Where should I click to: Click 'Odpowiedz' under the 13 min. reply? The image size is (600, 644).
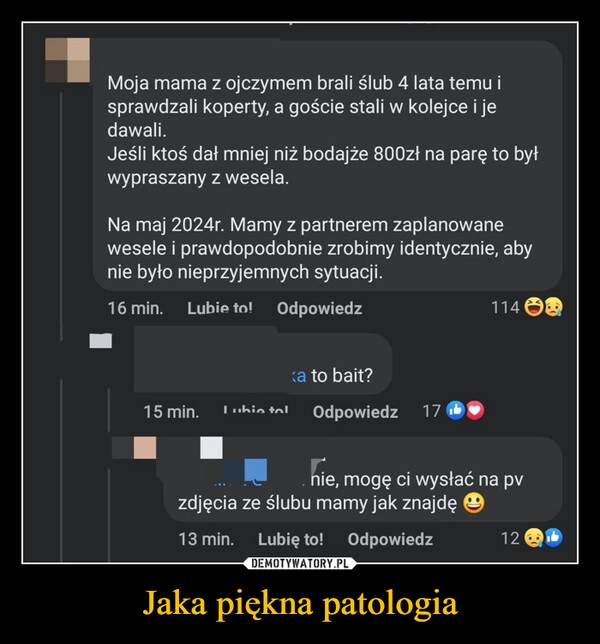pos(390,539)
